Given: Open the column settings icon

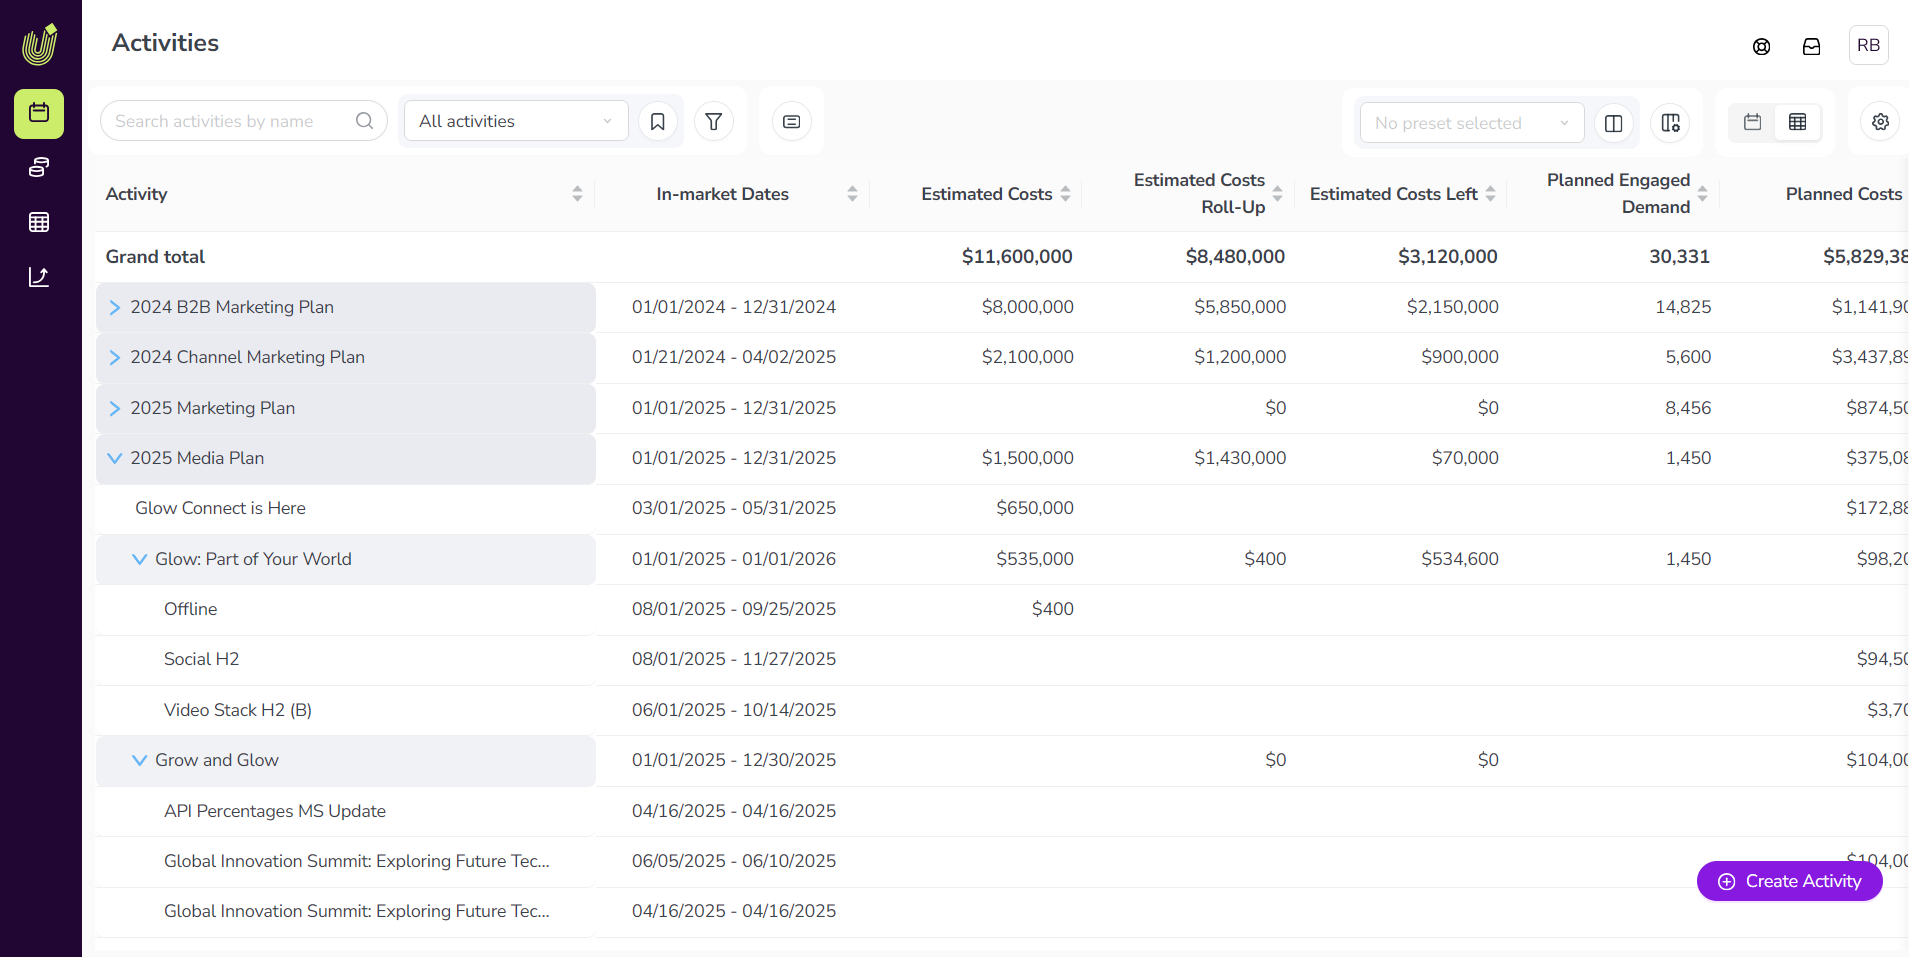Looking at the screenshot, I should pyautogui.click(x=1670, y=123).
